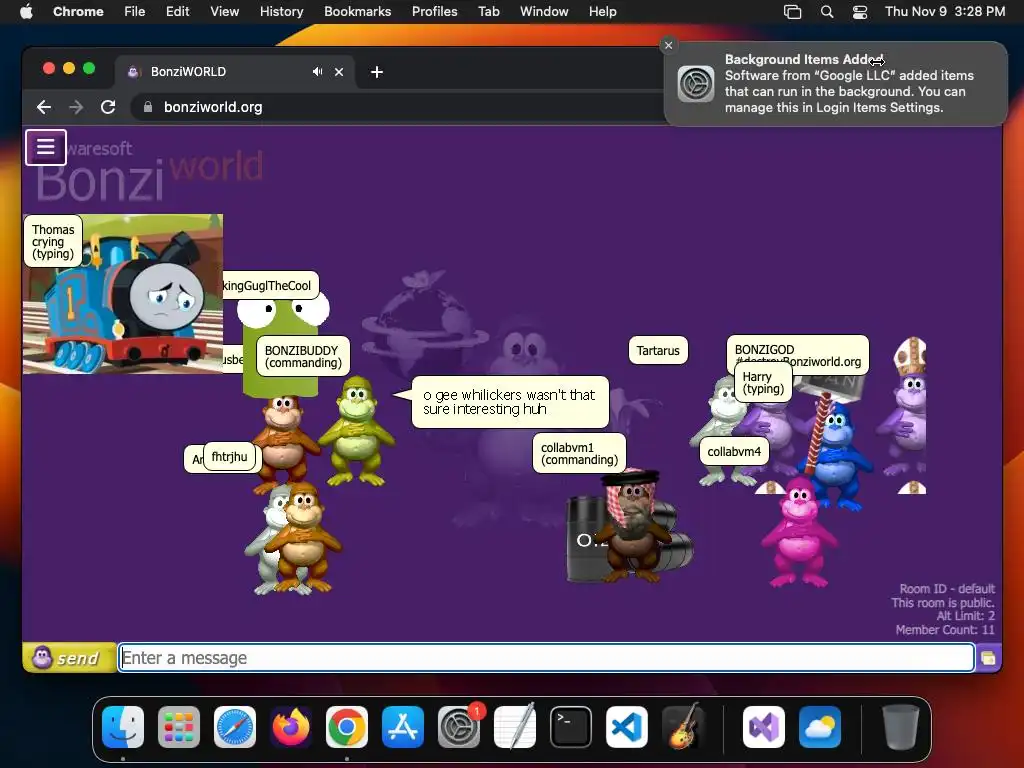
Task: Launch Terminal from the Dock
Action: (571, 727)
